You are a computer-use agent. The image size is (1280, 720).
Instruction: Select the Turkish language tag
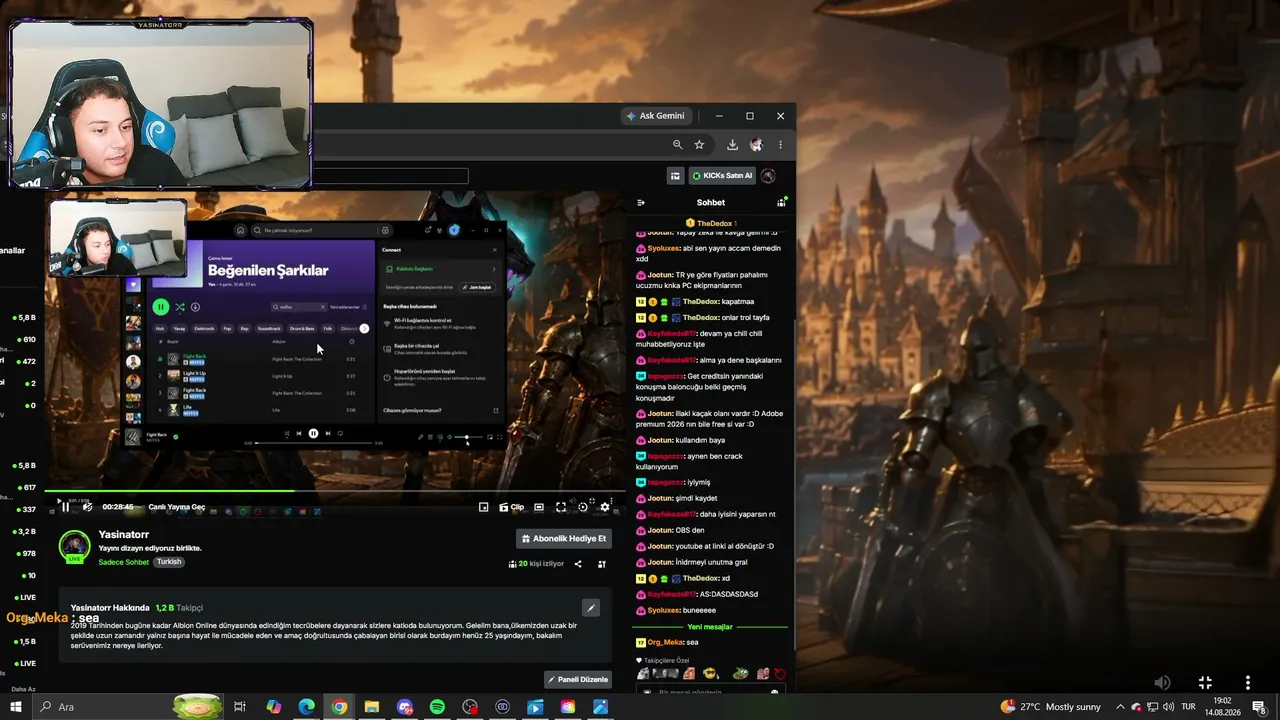pos(169,562)
